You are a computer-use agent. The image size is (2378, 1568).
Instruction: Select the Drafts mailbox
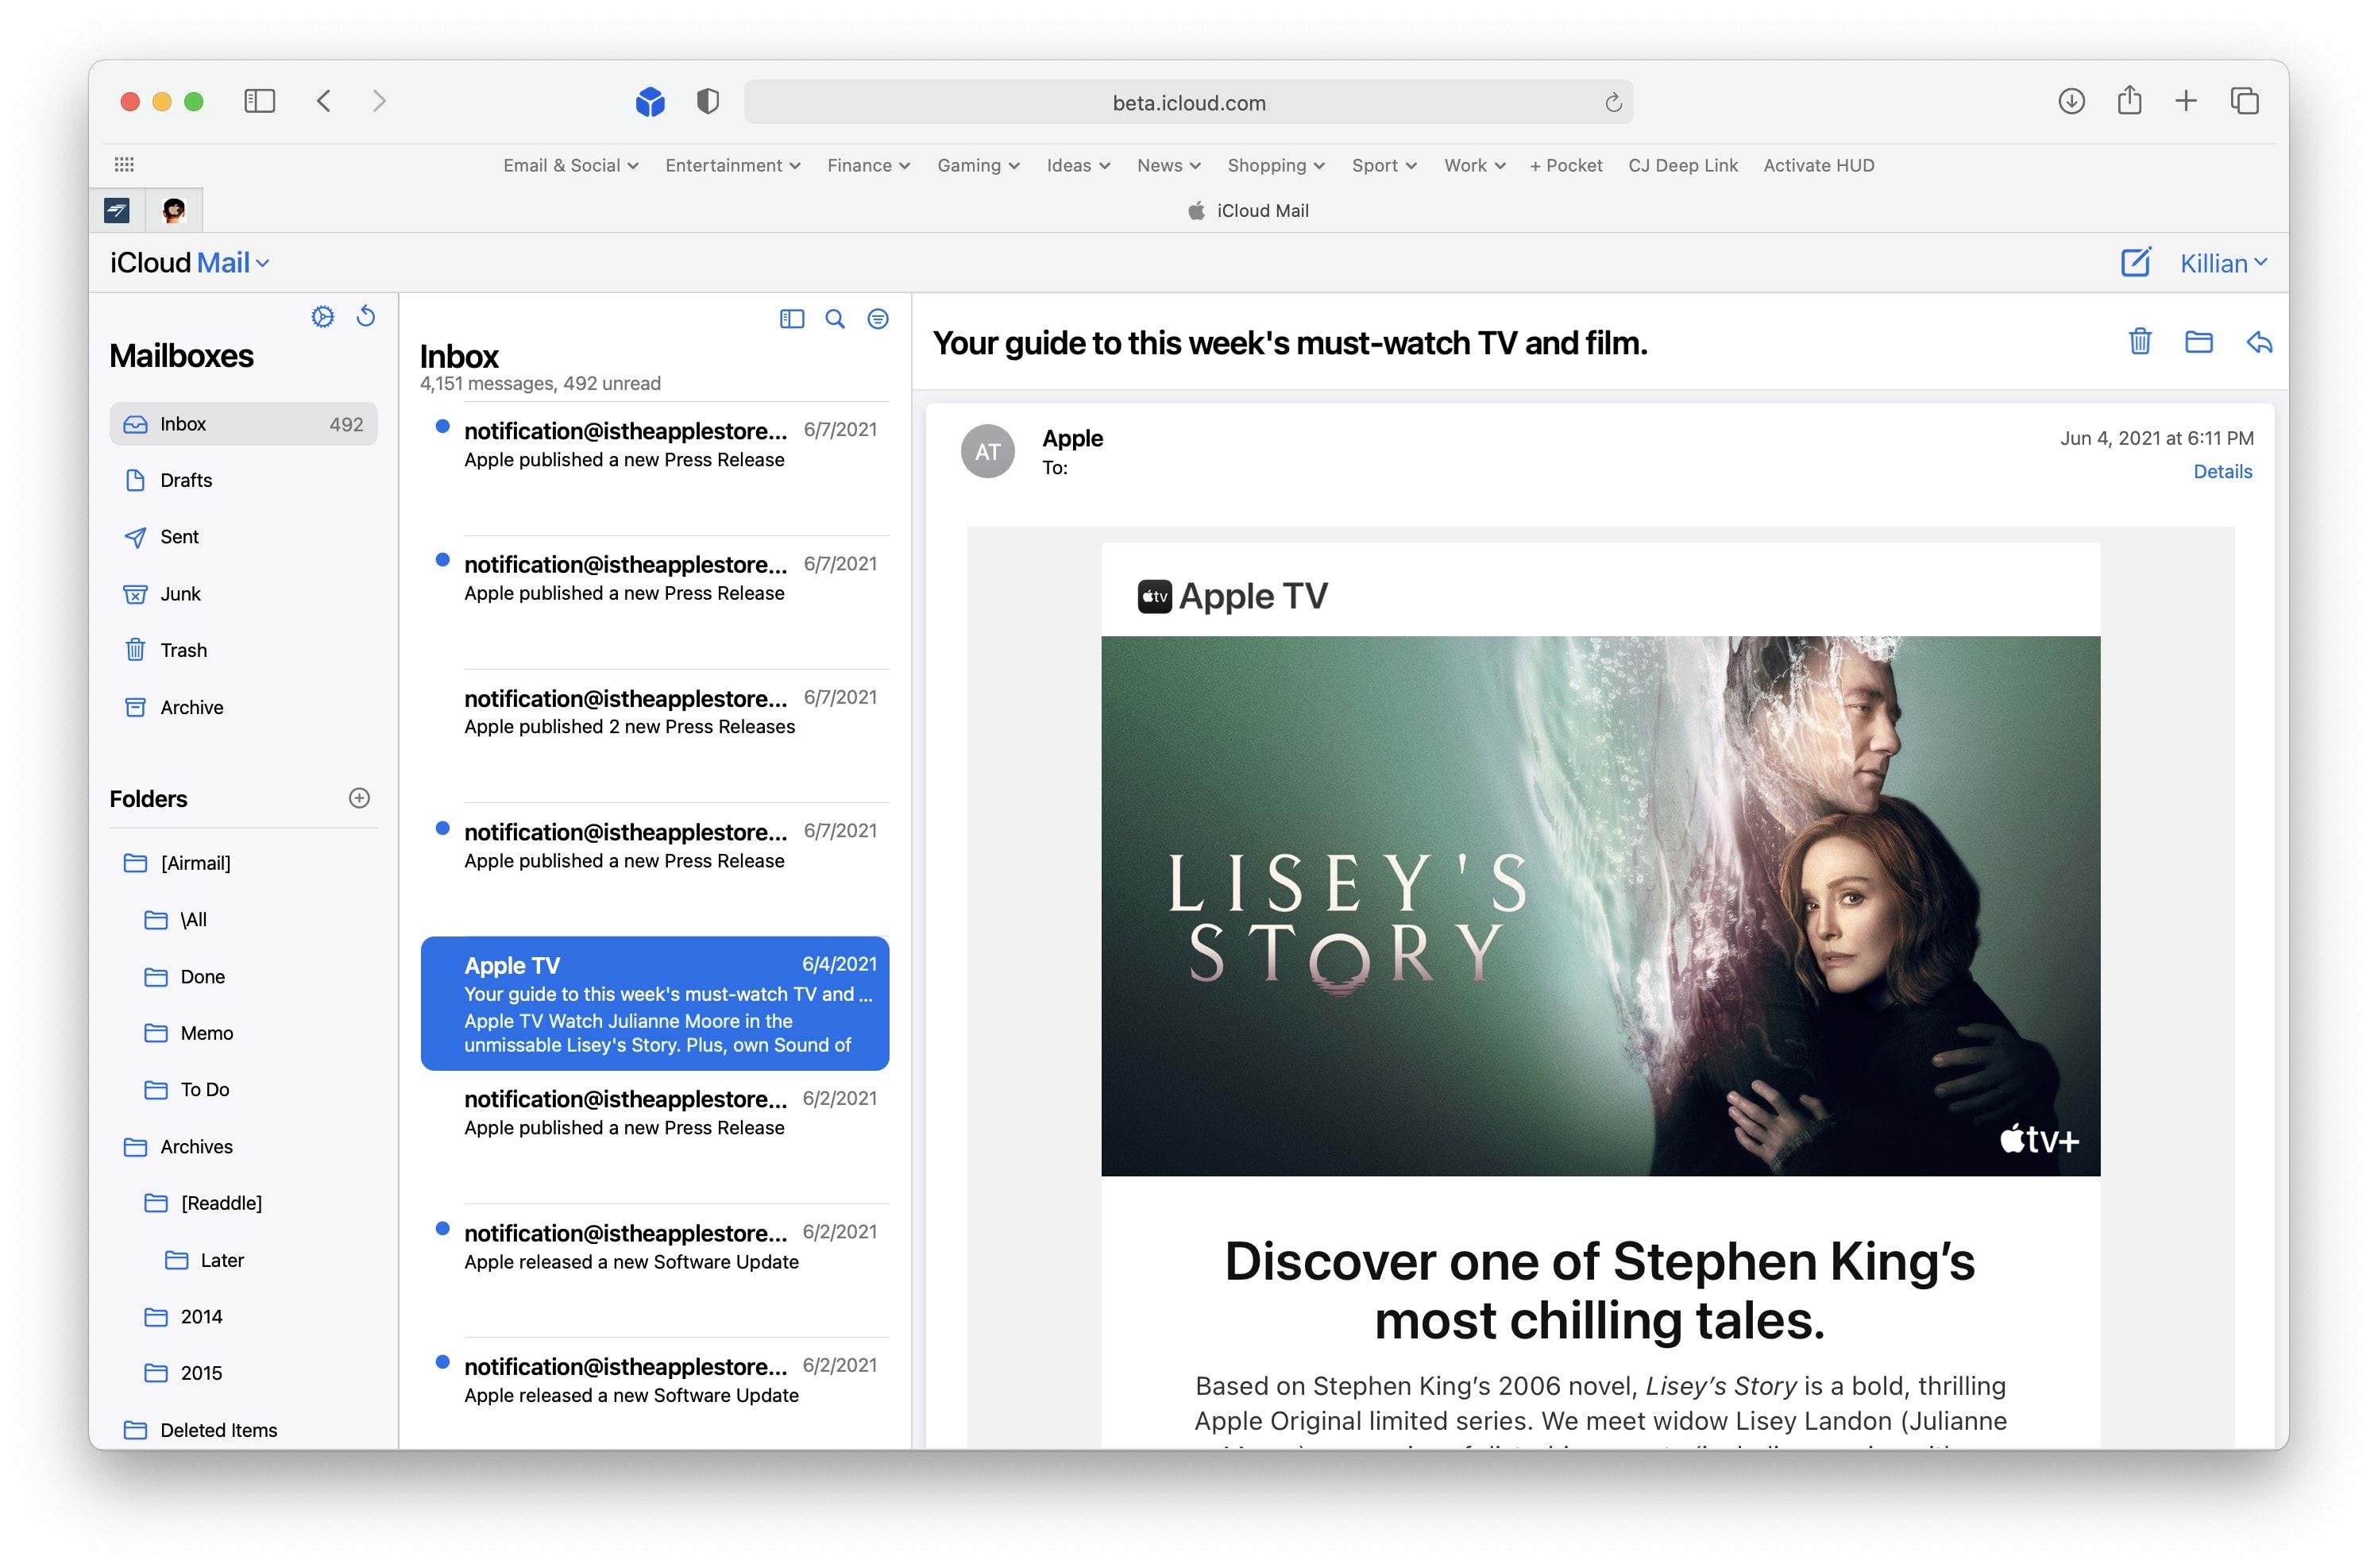coord(186,480)
